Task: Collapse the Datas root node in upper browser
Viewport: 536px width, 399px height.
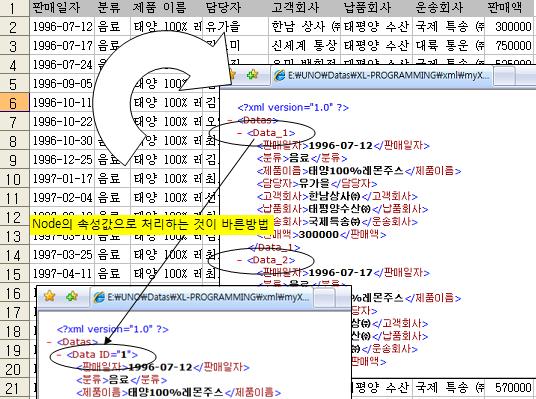Action: 230,120
